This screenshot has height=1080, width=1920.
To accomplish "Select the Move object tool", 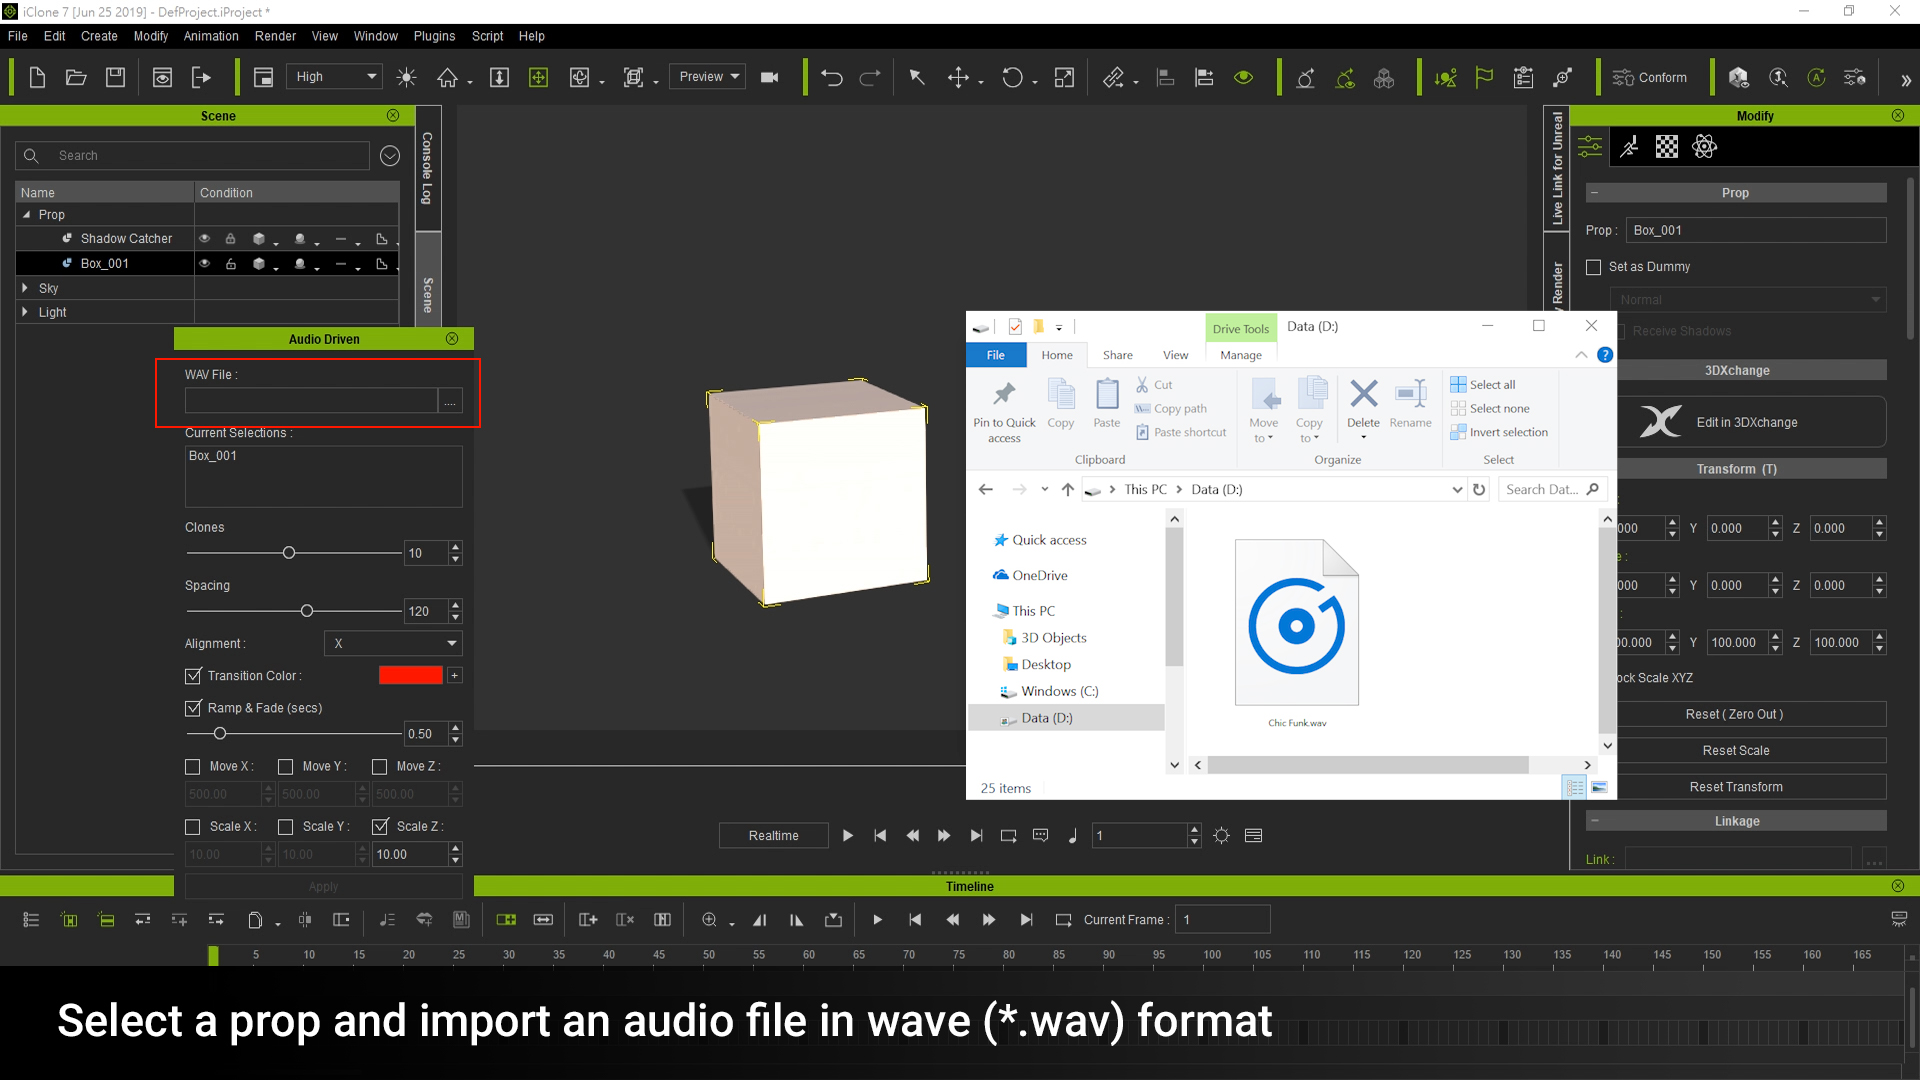I will pos(958,77).
